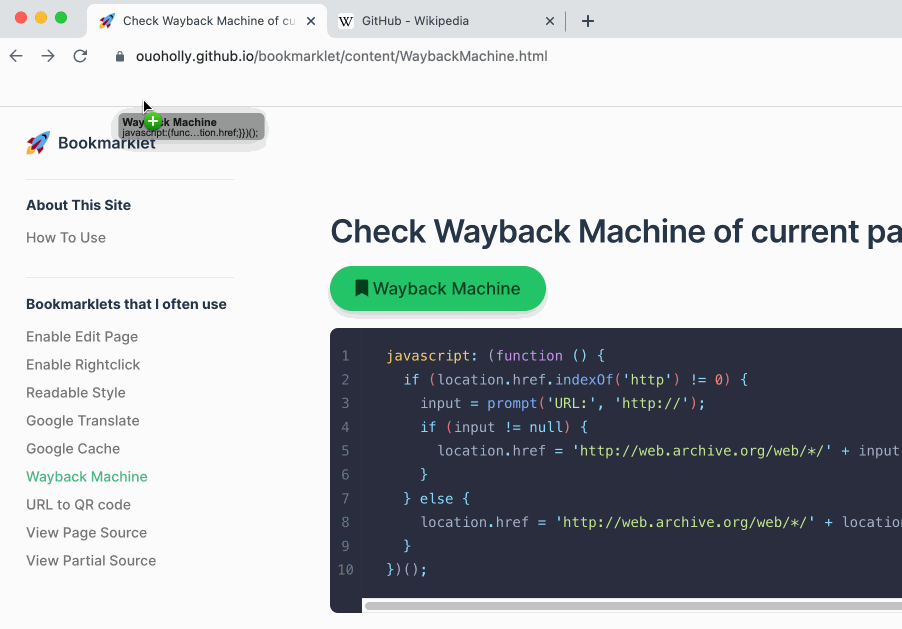This screenshot has height=629, width=902.
Task: Click the padlock icon in the address bar
Action: (x=120, y=56)
